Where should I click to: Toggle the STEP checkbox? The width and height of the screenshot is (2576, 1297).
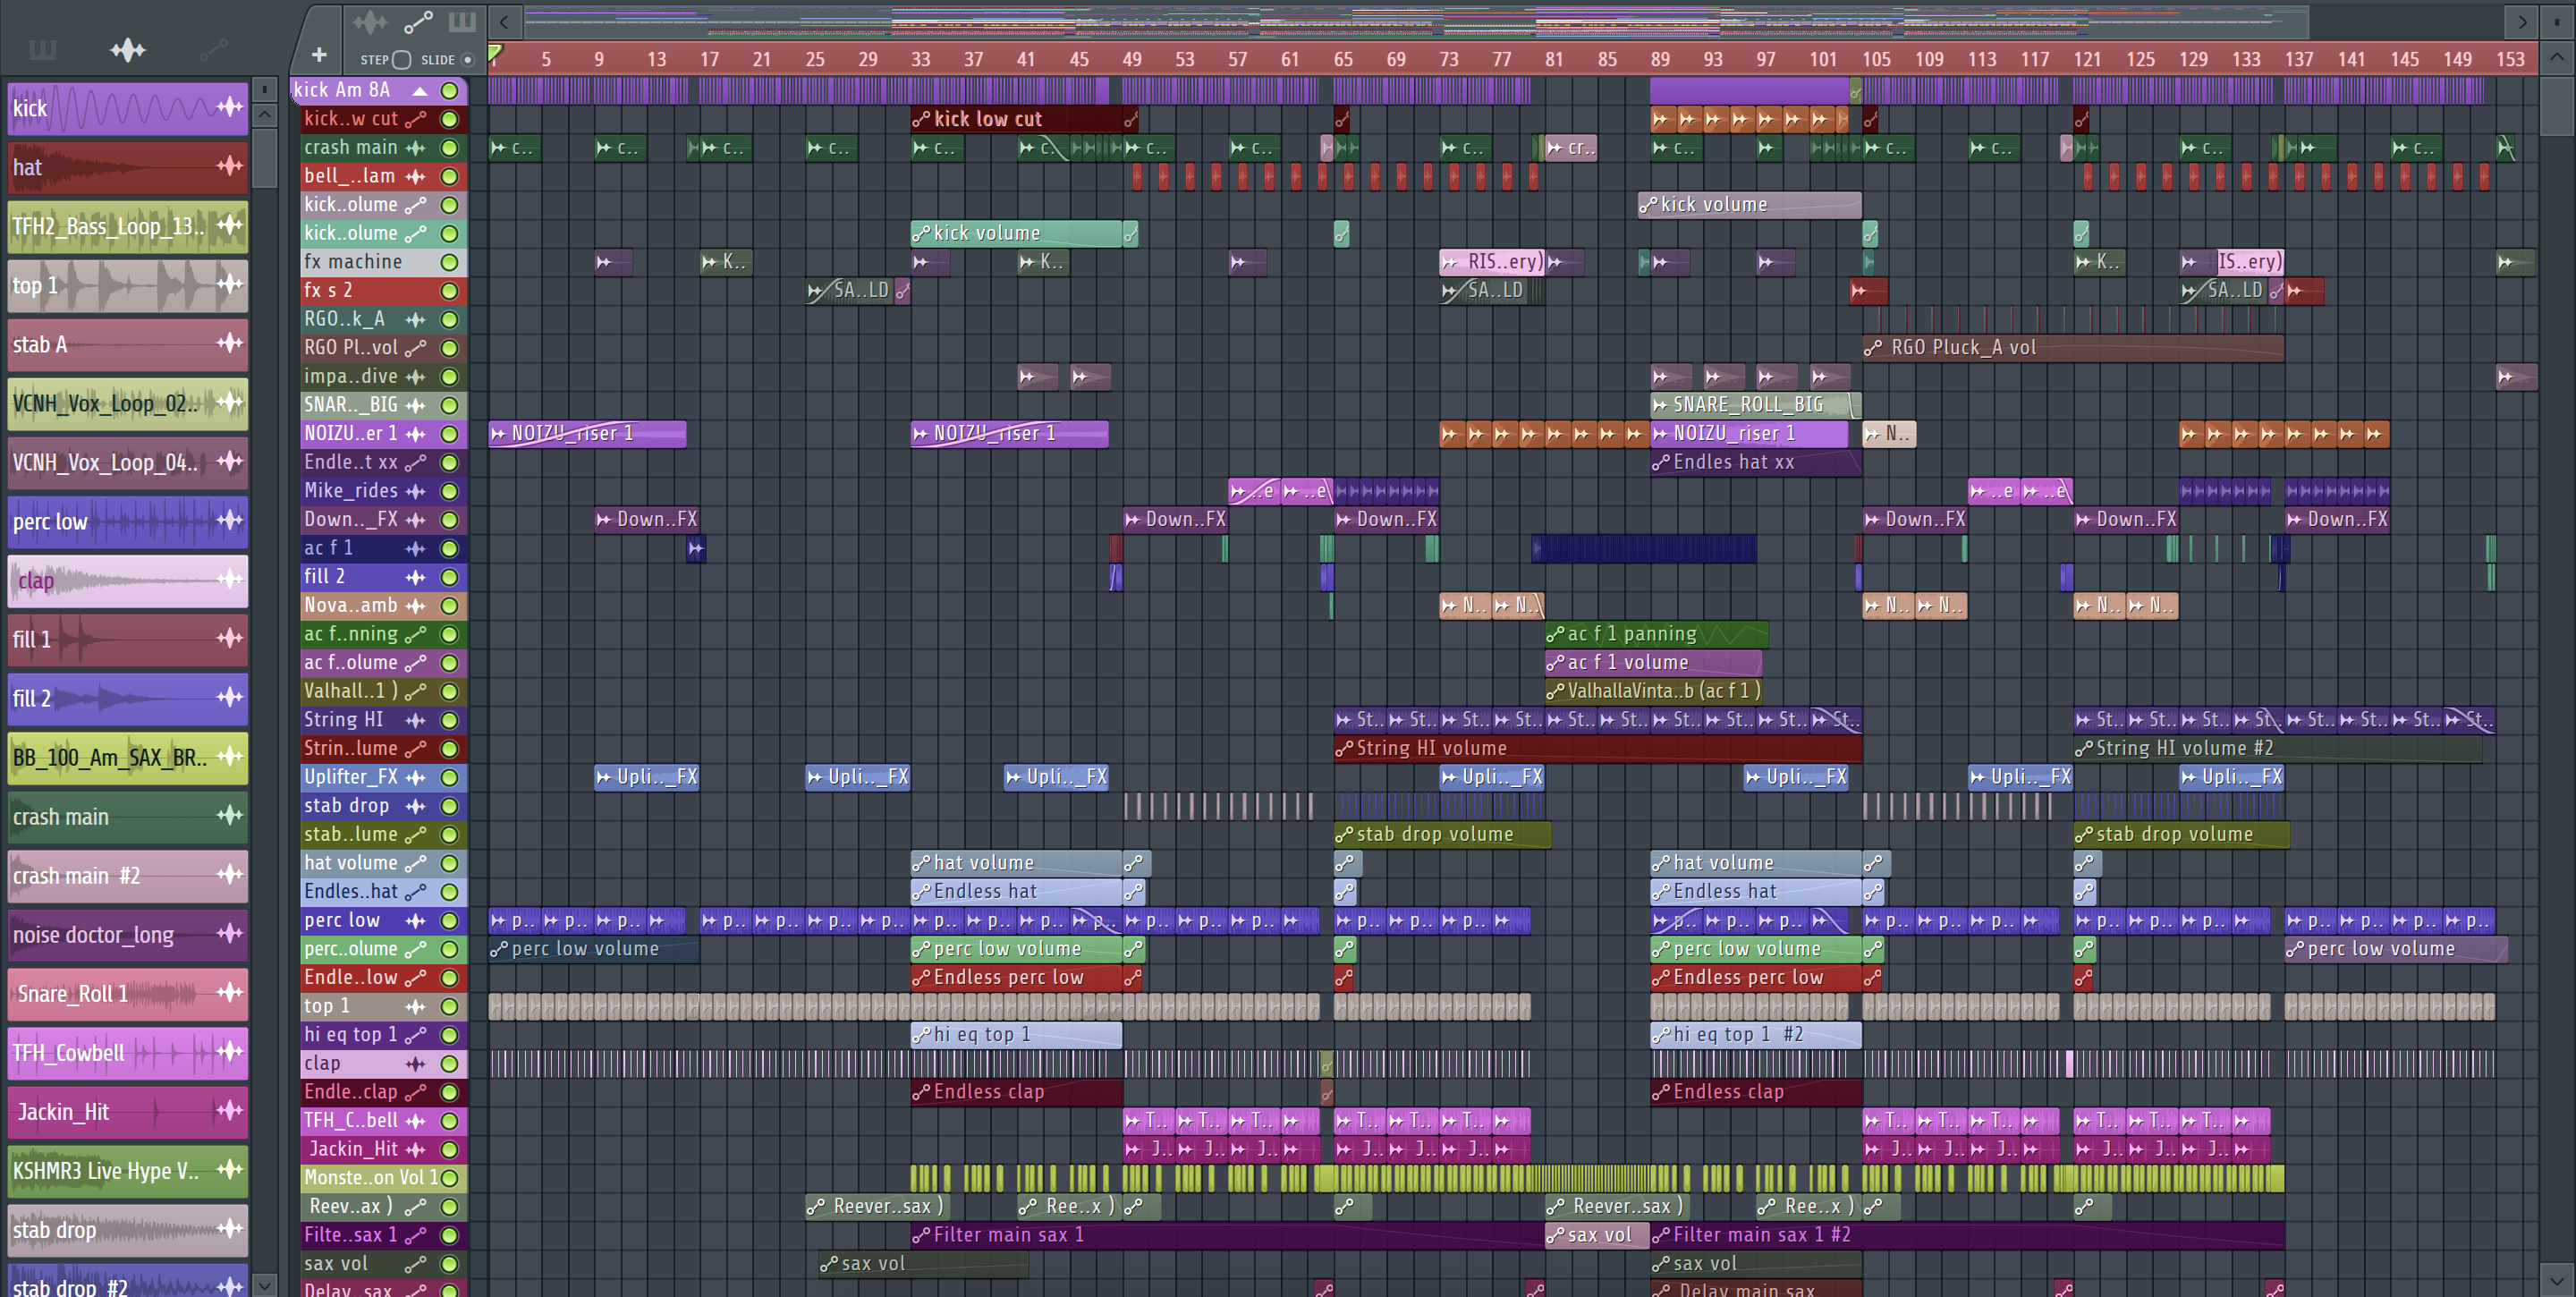click(401, 60)
